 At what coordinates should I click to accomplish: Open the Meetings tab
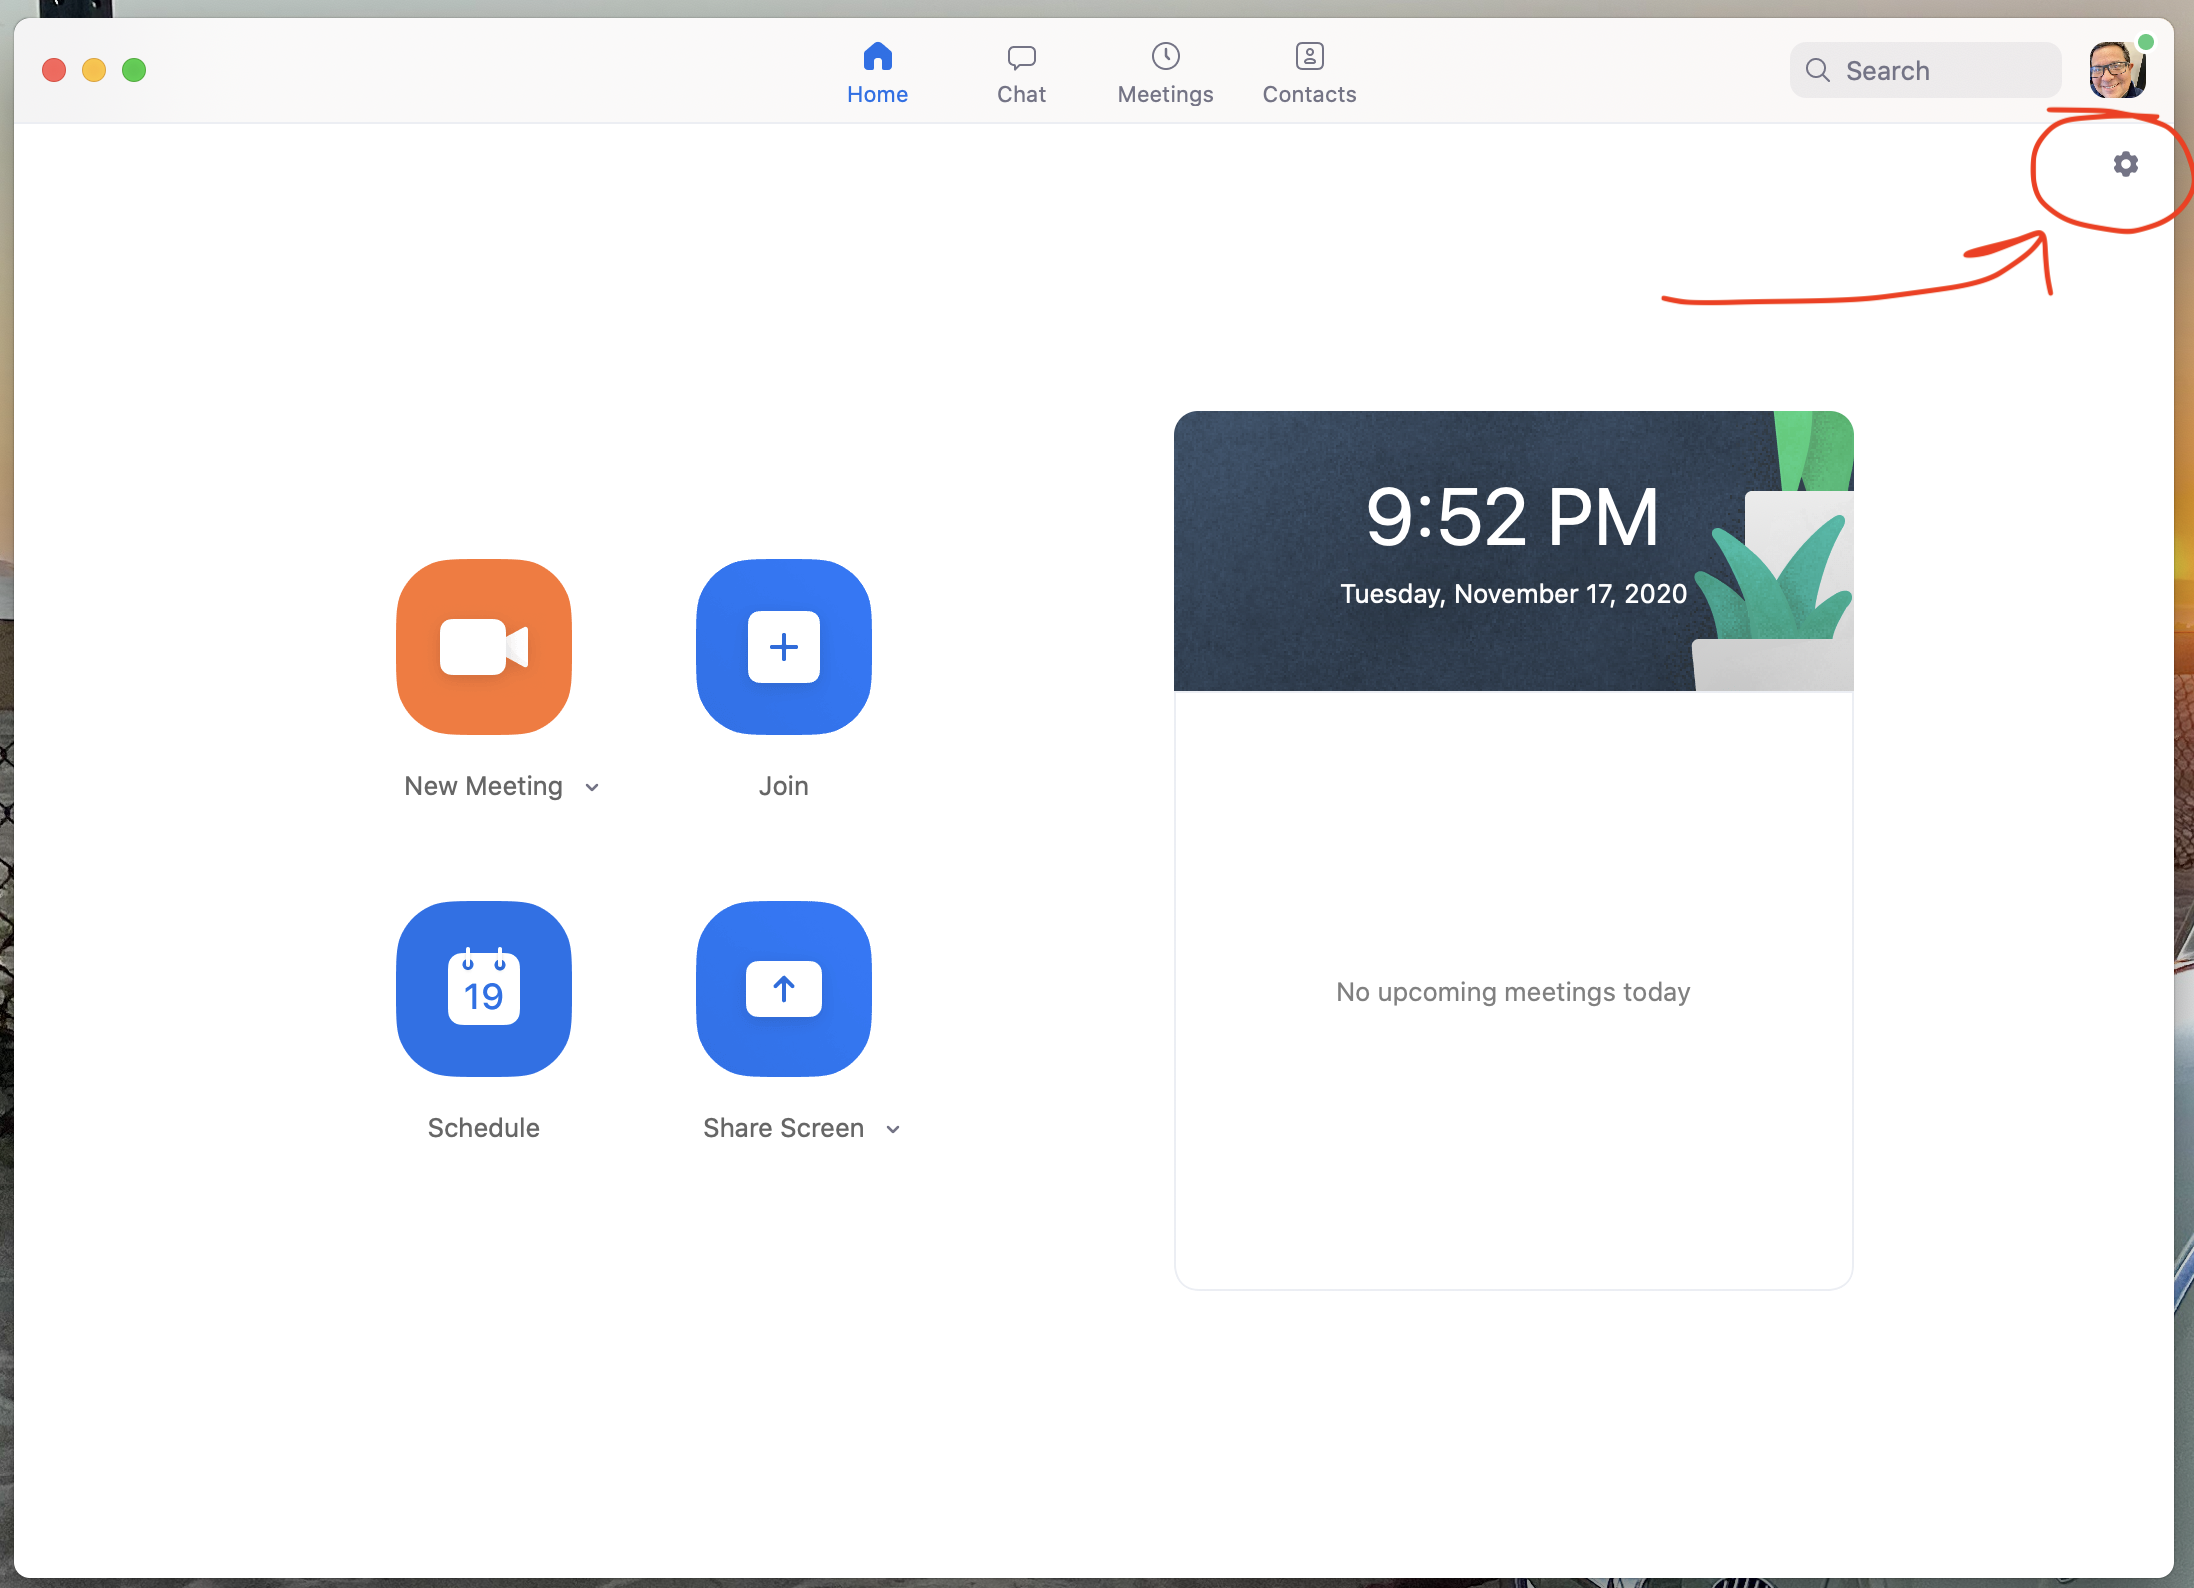coord(1165,73)
